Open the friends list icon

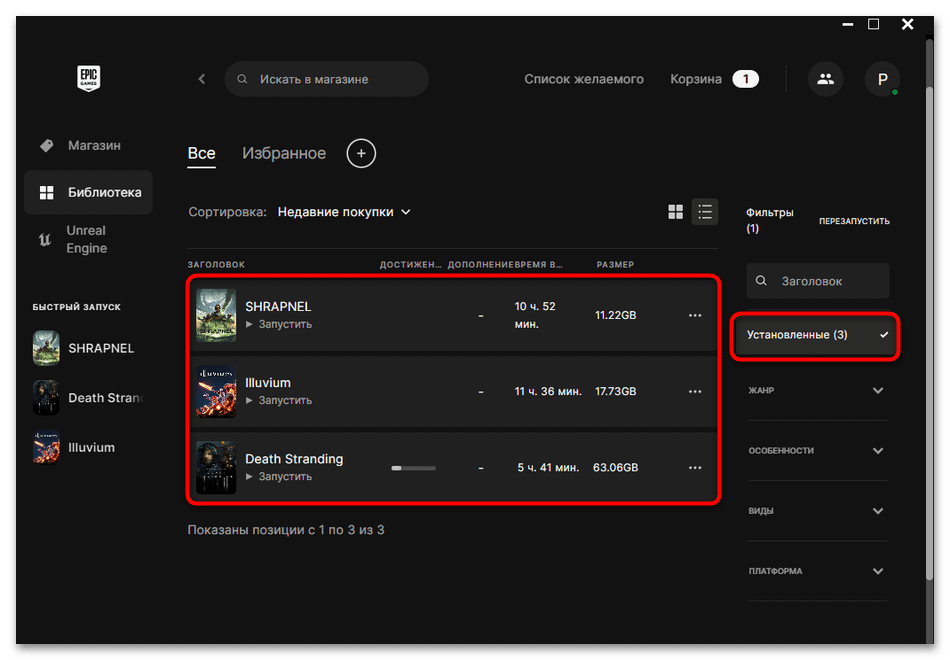click(x=825, y=79)
